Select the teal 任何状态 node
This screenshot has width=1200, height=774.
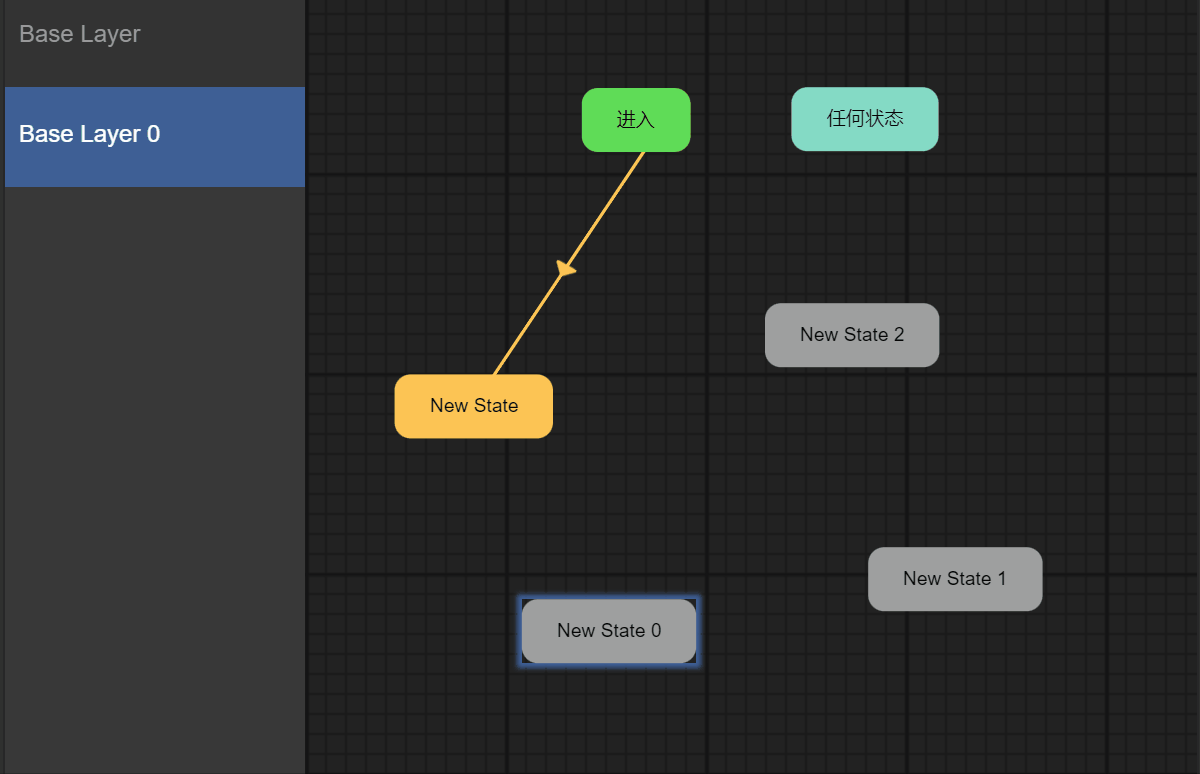click(865, 119)
